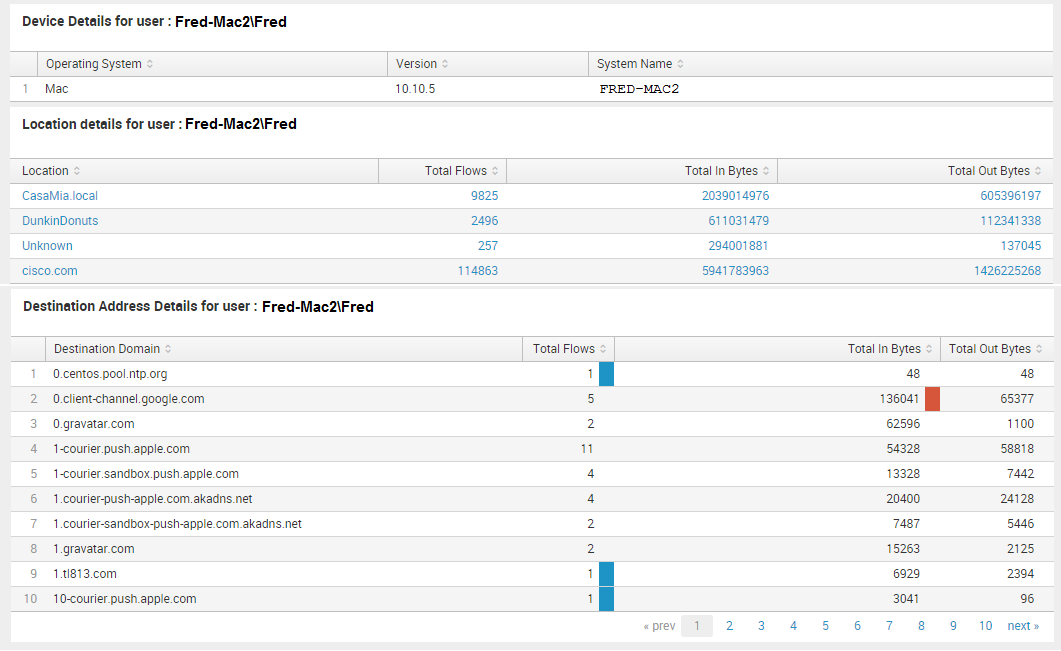1061x651 pixels.
Task: Click the red bar in 0.client-channel.google.com row
Action: pos(932,399)
